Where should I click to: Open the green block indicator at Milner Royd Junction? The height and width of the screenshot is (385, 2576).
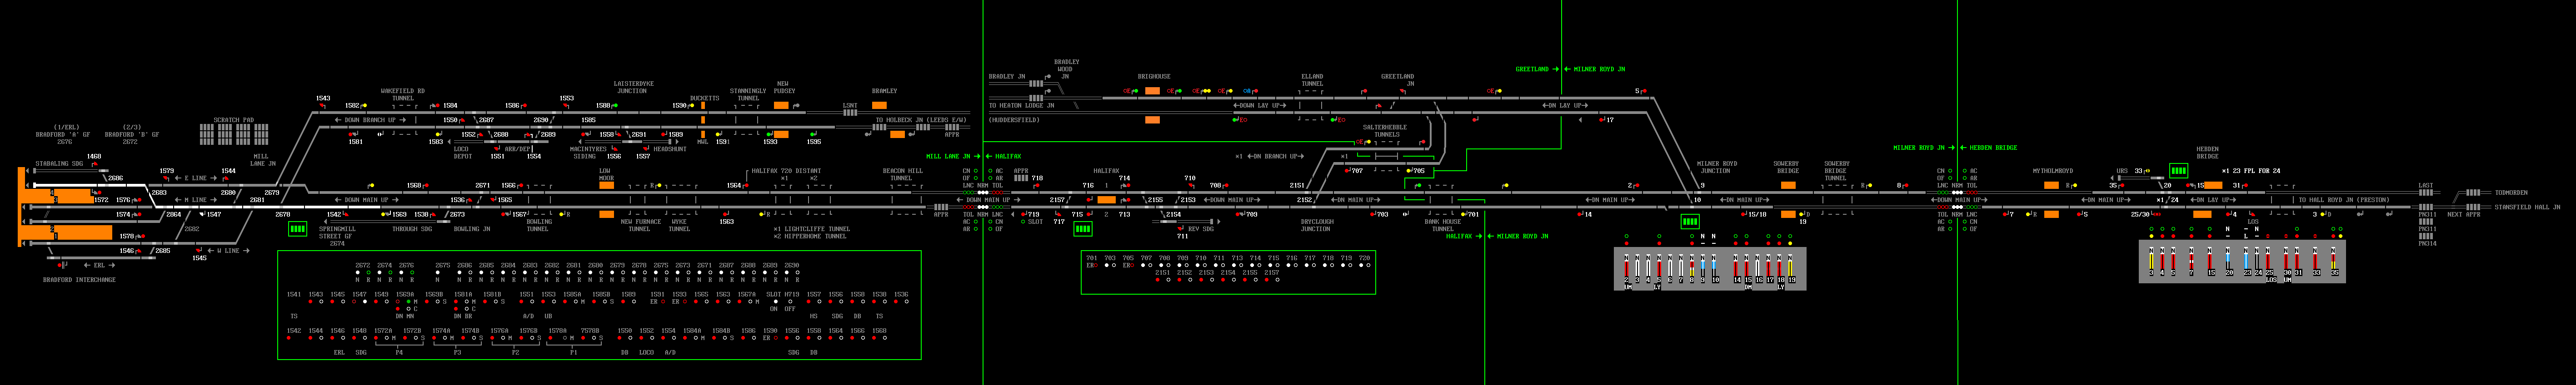[1690, 222]
